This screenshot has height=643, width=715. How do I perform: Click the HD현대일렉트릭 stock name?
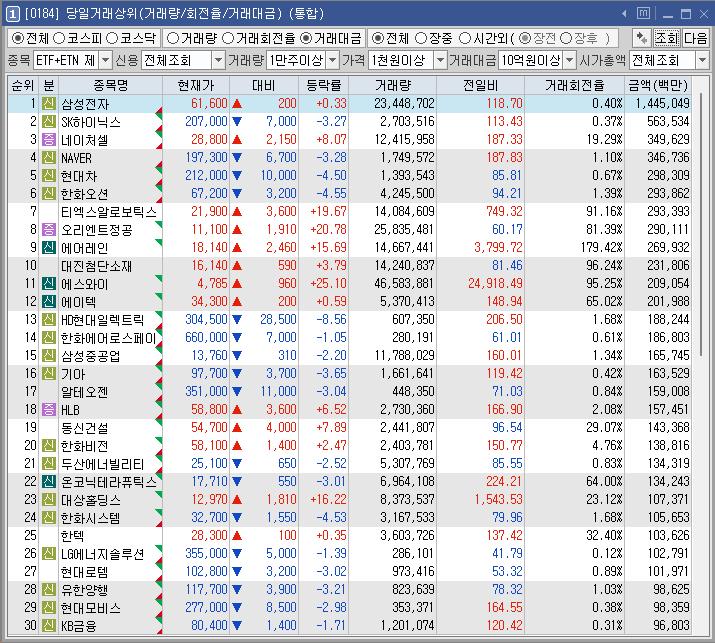click(x=103, y=320)
